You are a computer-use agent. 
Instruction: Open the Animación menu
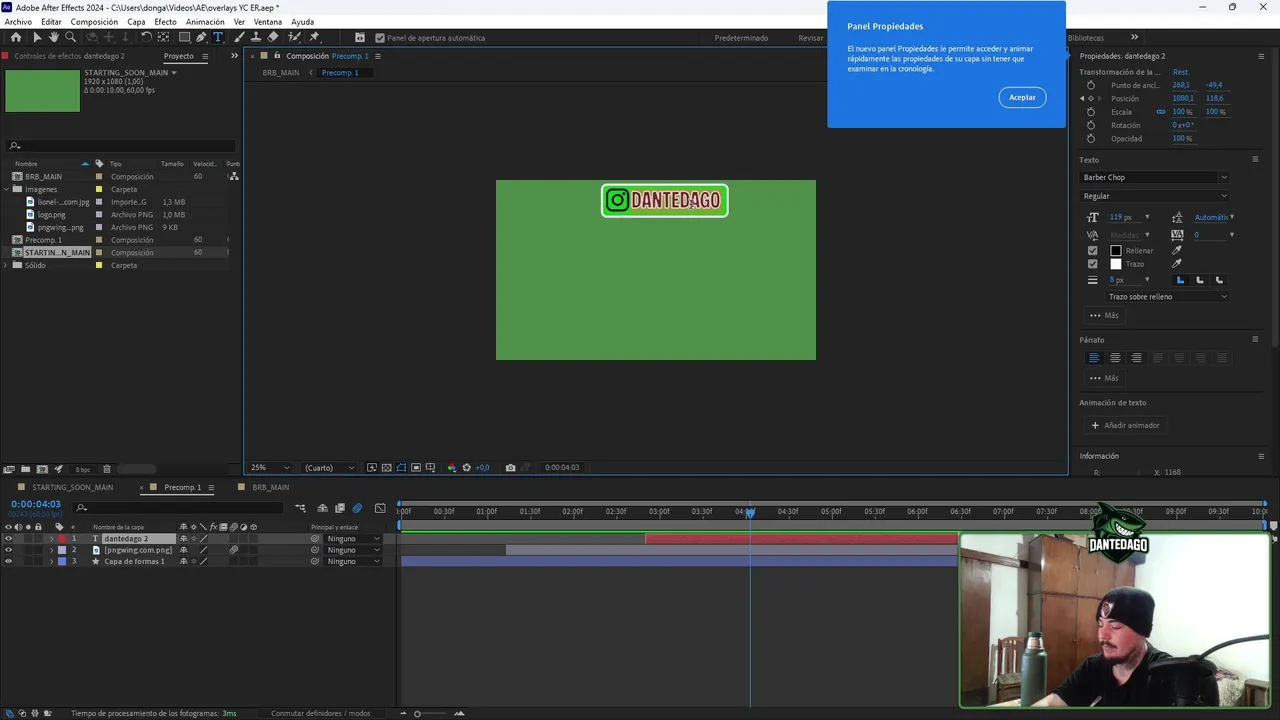(205, 21)
